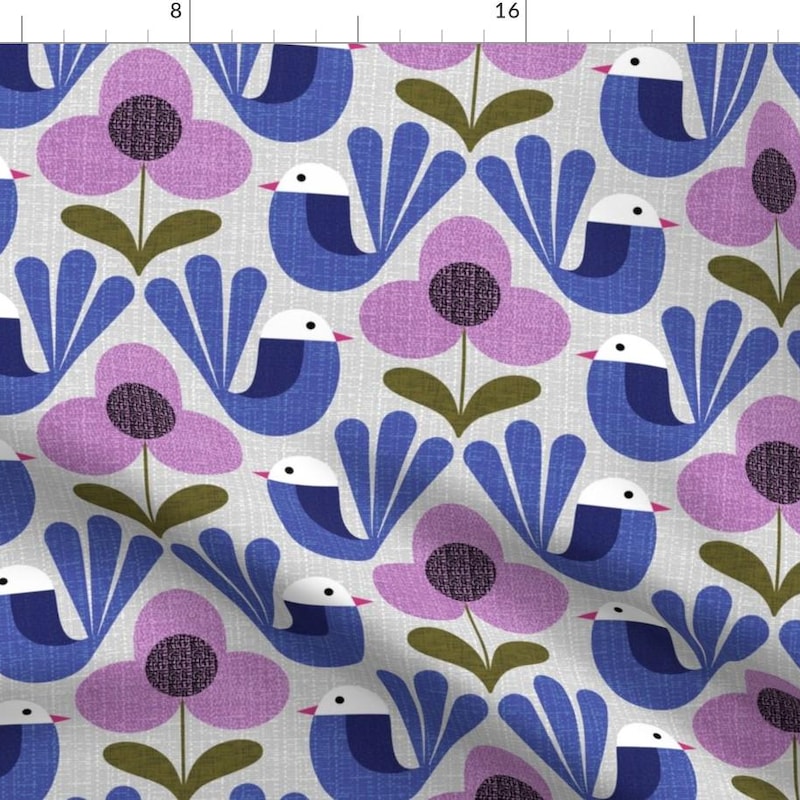Click the dark purple flower center at top left
Screen dimensions: 800x800
(x=145, y=130)
